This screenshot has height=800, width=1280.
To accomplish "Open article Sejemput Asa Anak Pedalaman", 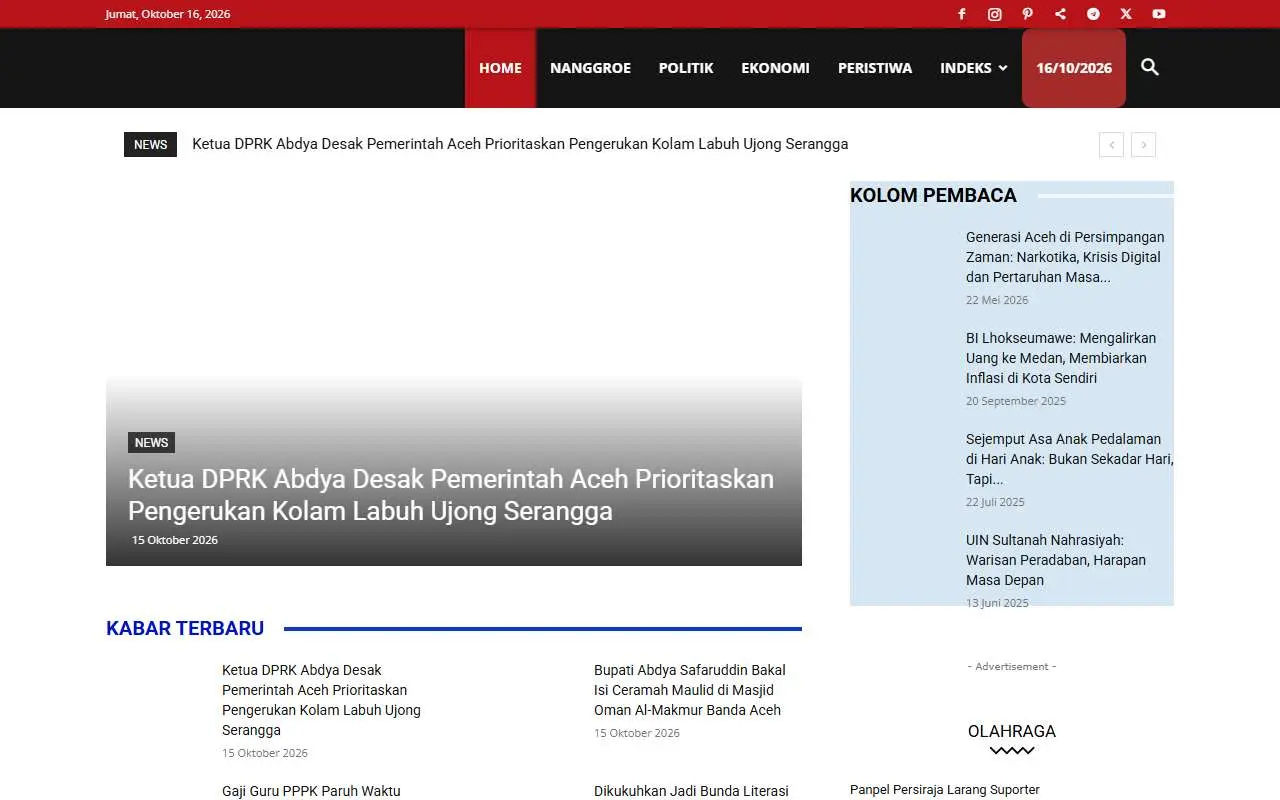I will pos(1069,459).
